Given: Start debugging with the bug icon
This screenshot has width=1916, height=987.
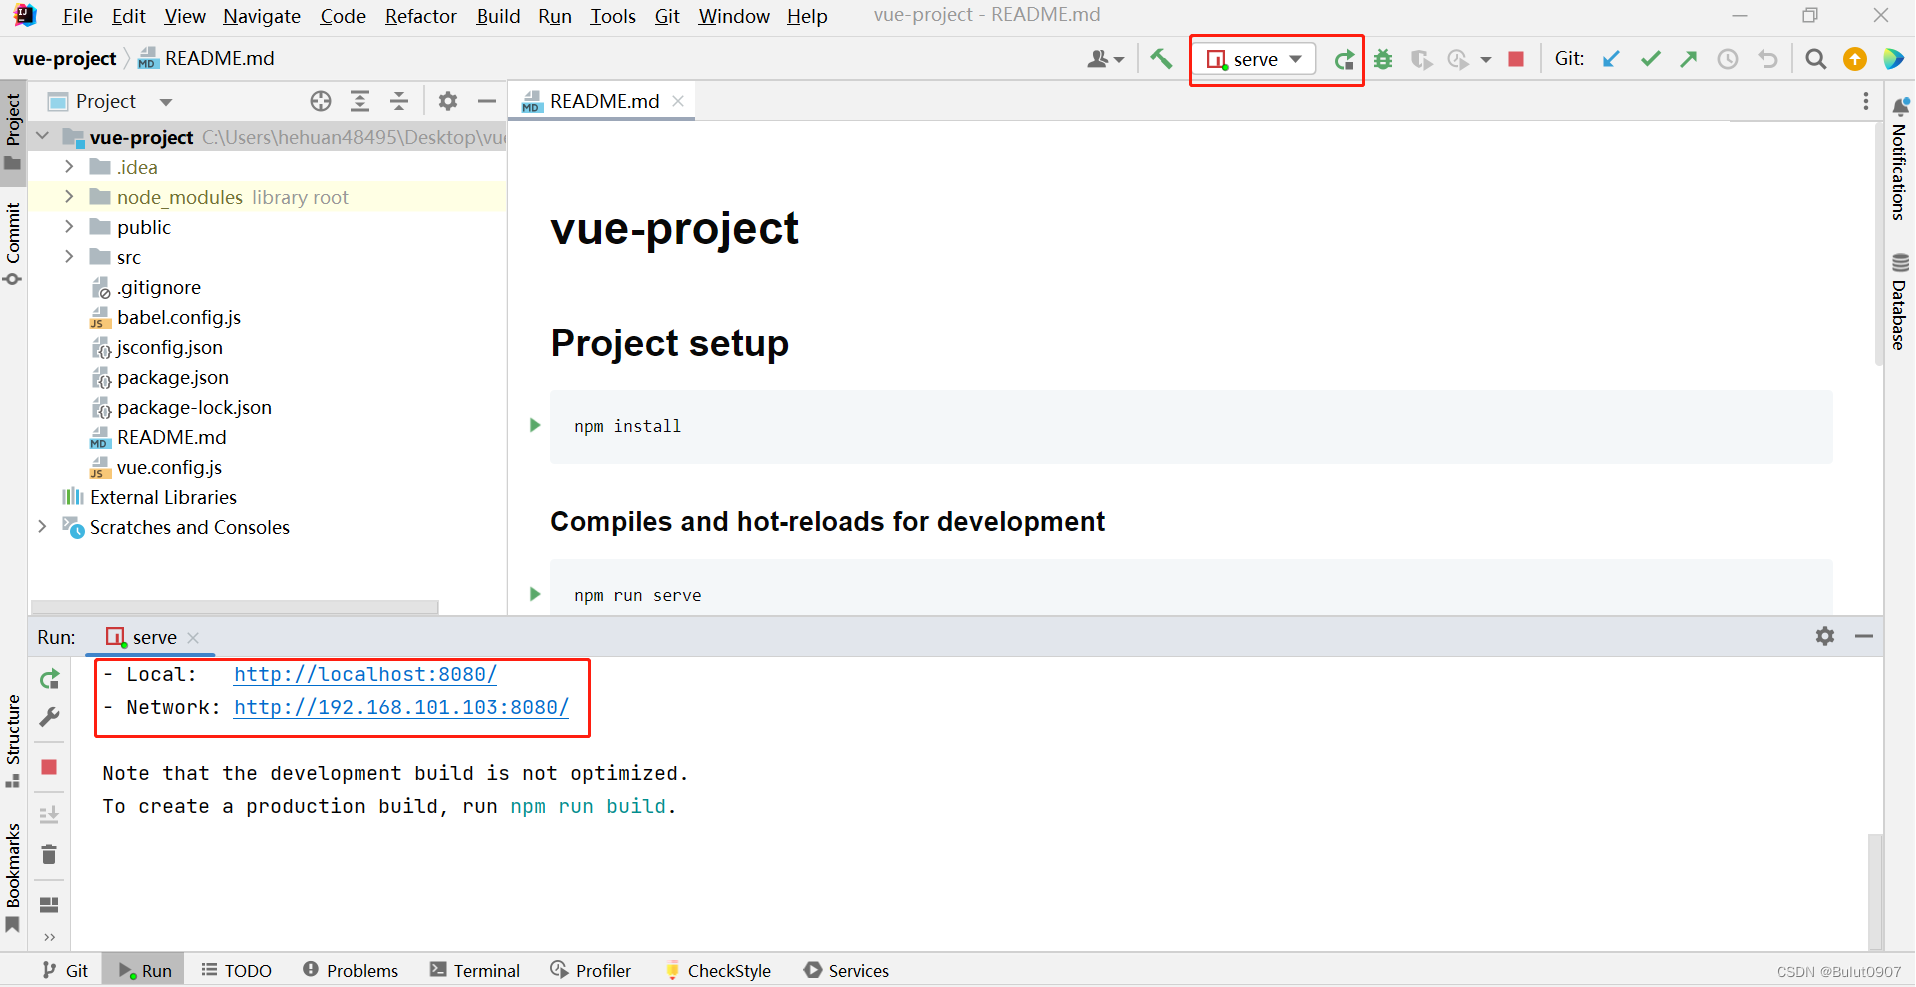Looking at the screenshot, I should (x=1383, y=60).
